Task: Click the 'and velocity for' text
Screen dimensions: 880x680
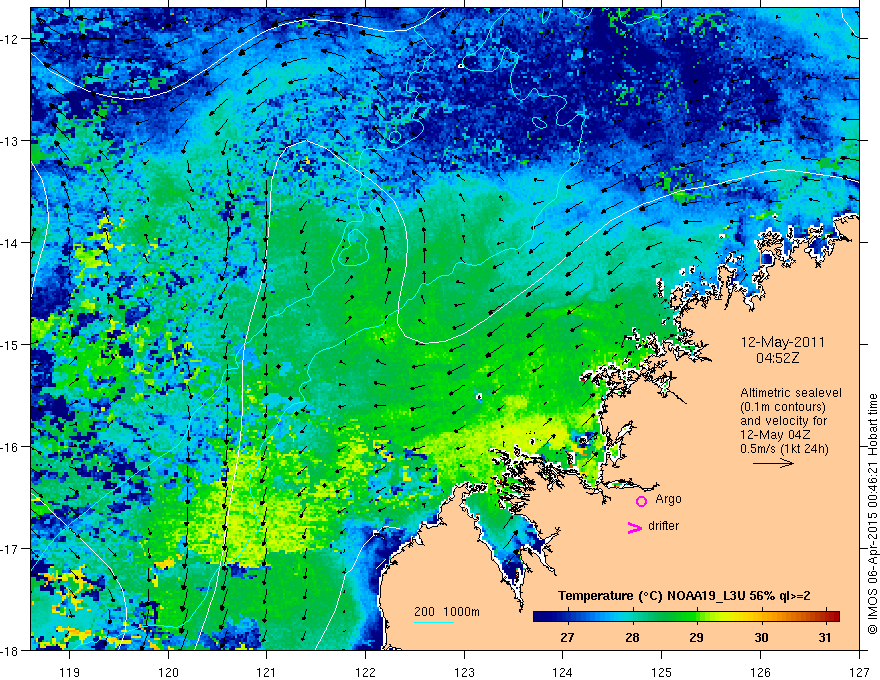Action: click(783, 421)
